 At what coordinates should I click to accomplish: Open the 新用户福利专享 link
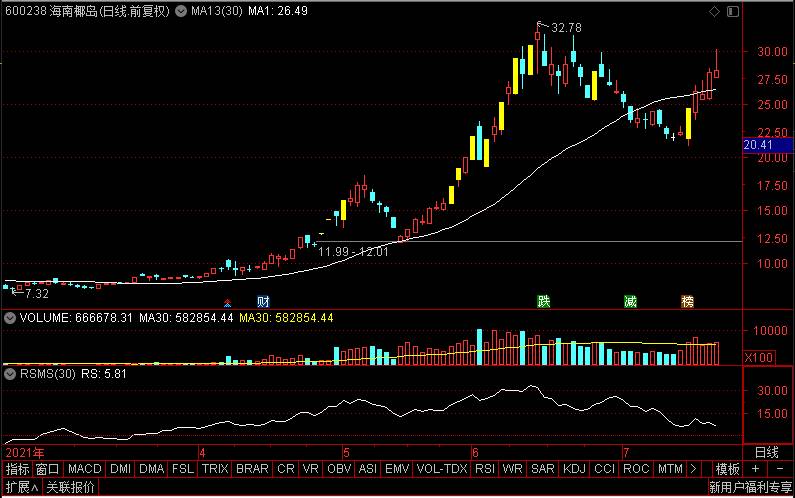pyautogui.click(x=750, y=488)
